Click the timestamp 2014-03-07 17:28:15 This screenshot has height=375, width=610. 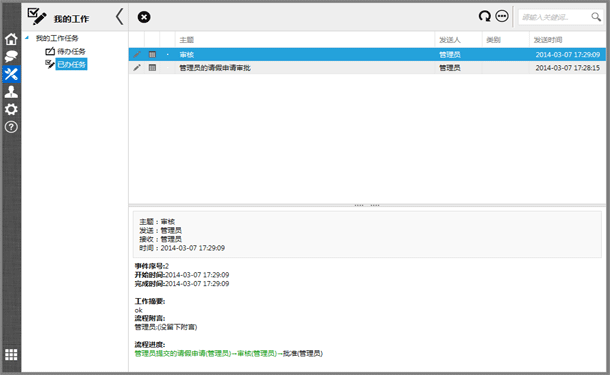[x=568, y=68]
